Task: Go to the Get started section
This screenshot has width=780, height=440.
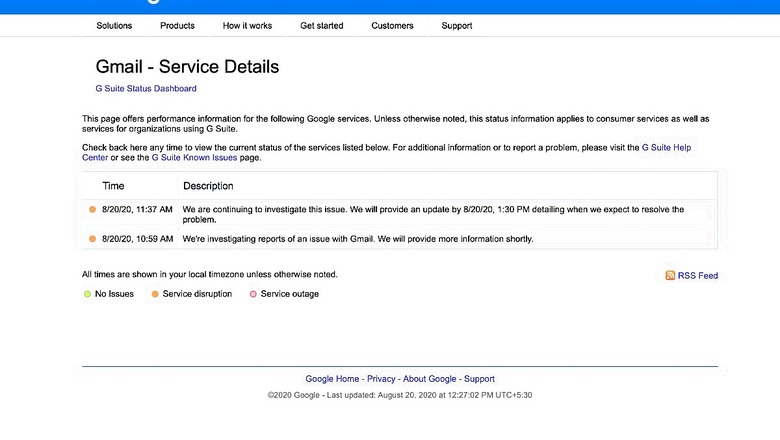Action: click(x=321, y=26)
